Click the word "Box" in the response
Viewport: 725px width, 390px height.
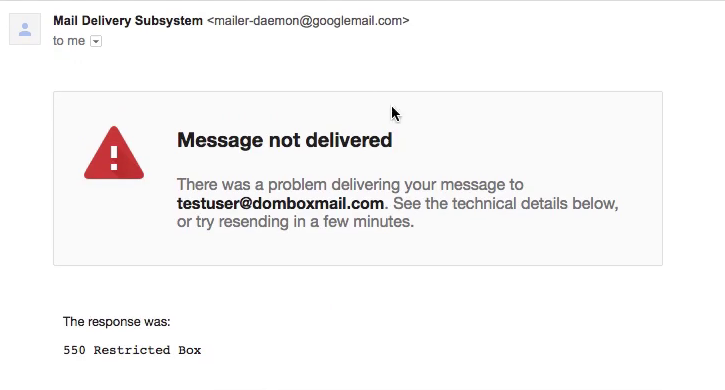pos(190,350)
